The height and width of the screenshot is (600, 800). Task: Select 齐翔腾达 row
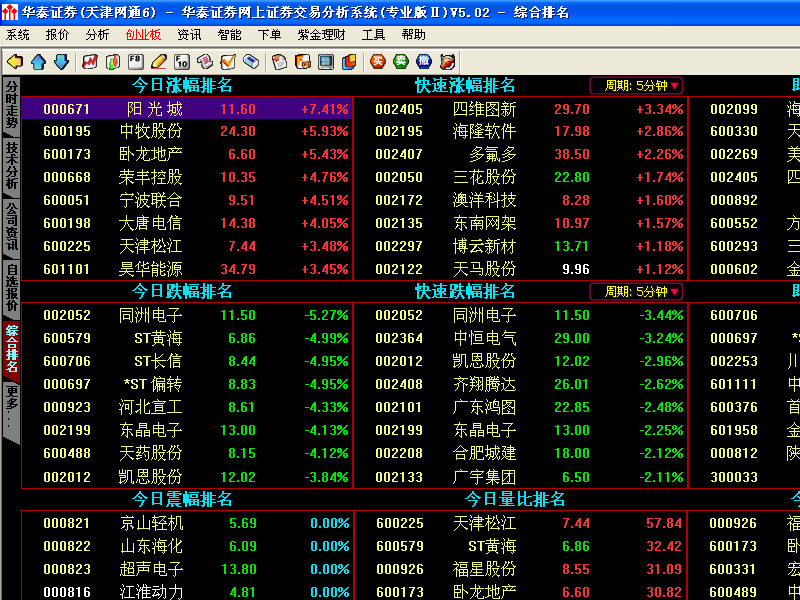520,384
